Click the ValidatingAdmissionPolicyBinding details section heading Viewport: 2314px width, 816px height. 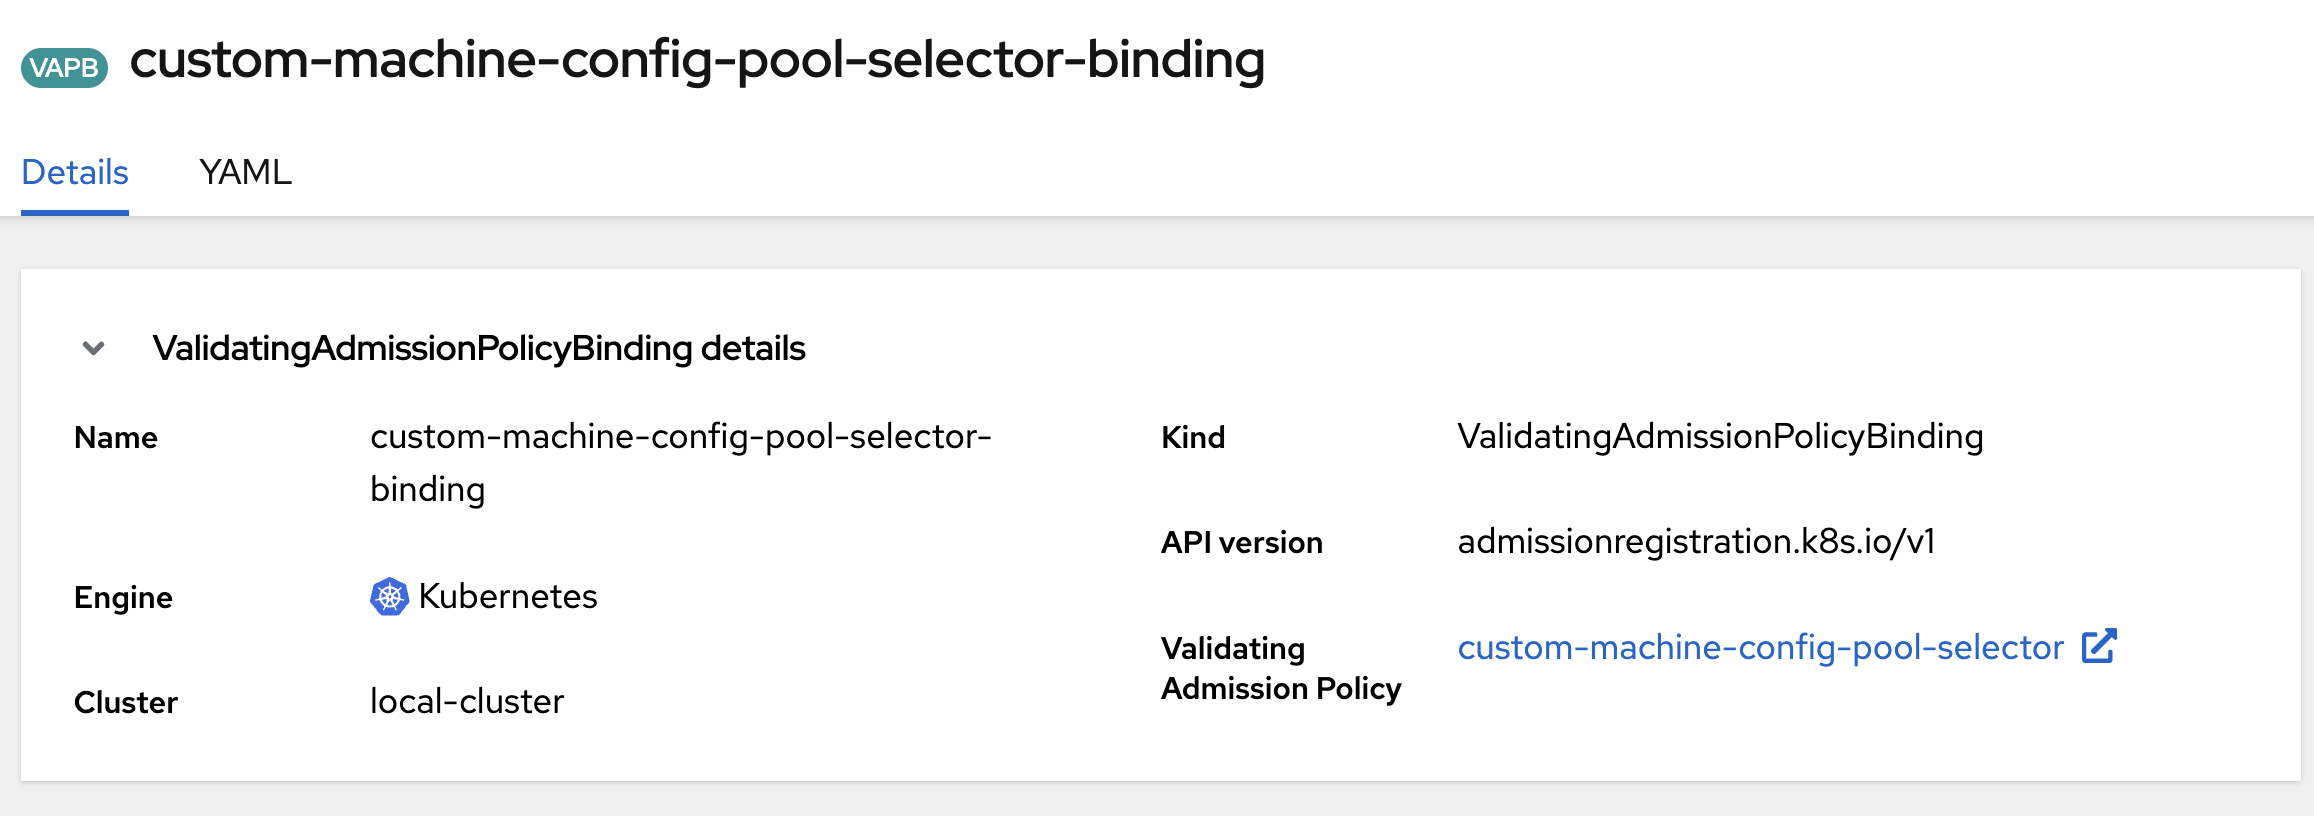(x=478, y=348)
